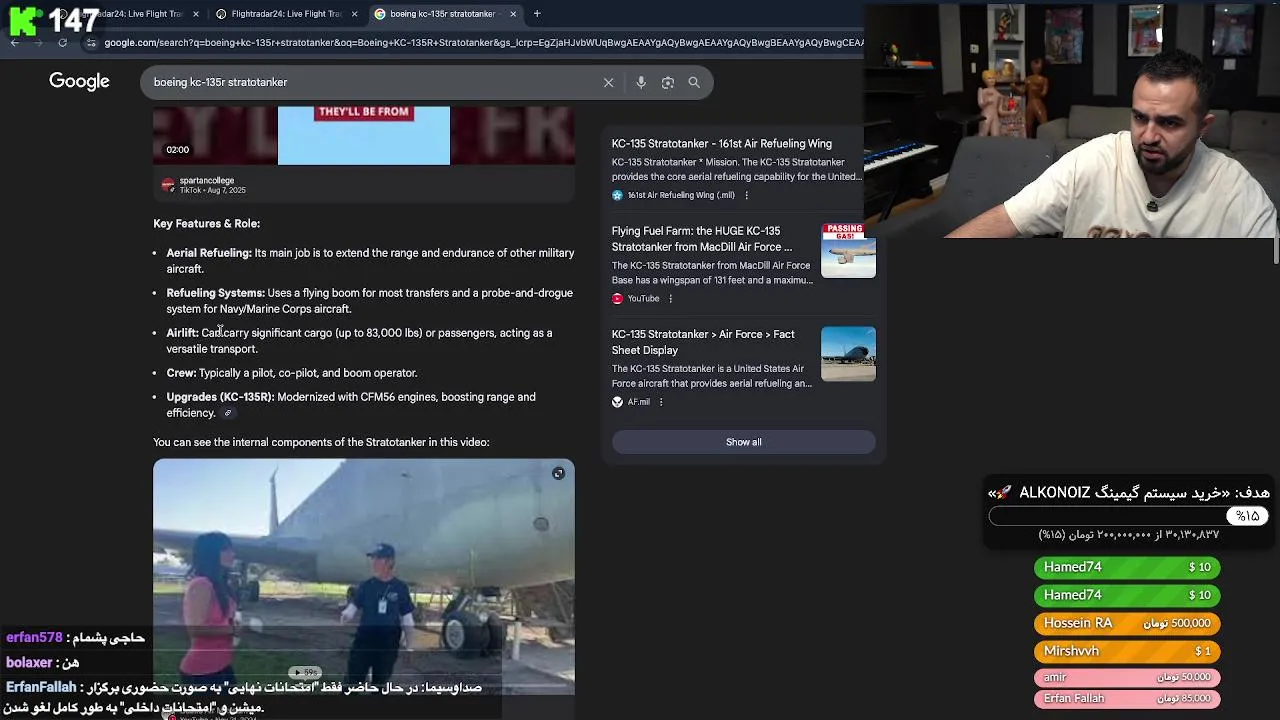Click Mirshvvh $1 donation entry
Viewport: 1280px width, 720px height.
[1128, 651]
